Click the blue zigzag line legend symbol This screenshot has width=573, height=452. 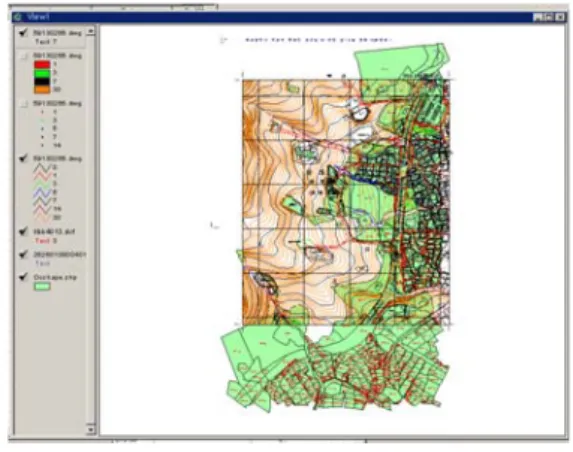(x=42, y=192)
